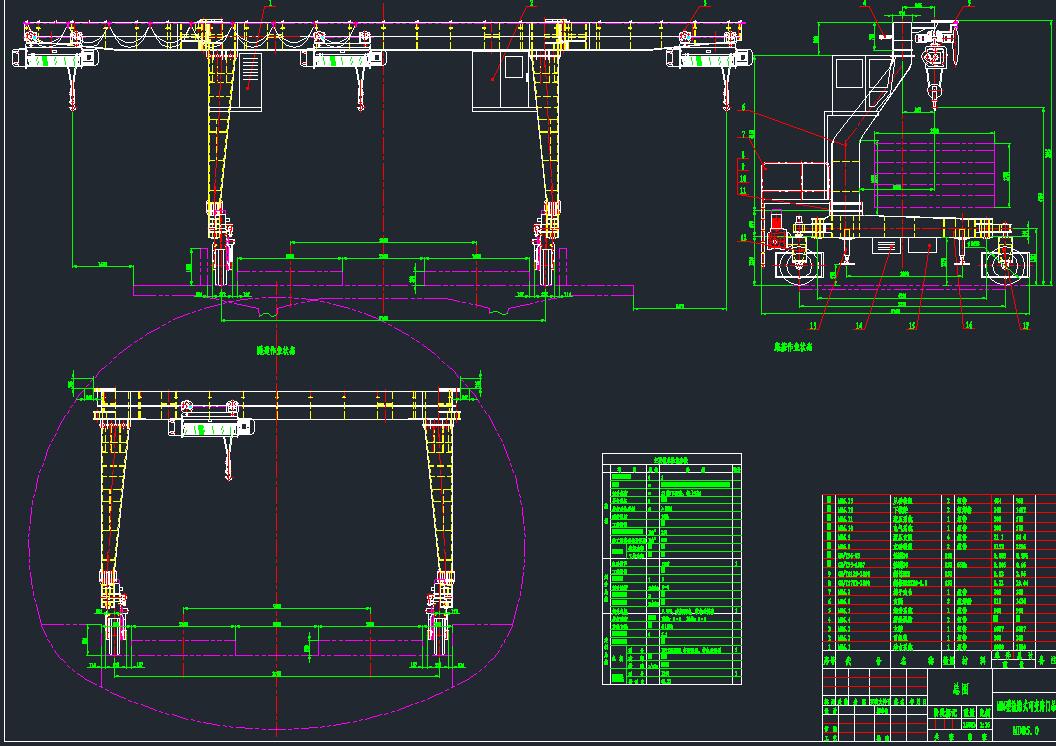This screenshot has width=1056, height=746.
Task: Select the 总图 title cell in the title block
Action: click(x=960, y=689)
